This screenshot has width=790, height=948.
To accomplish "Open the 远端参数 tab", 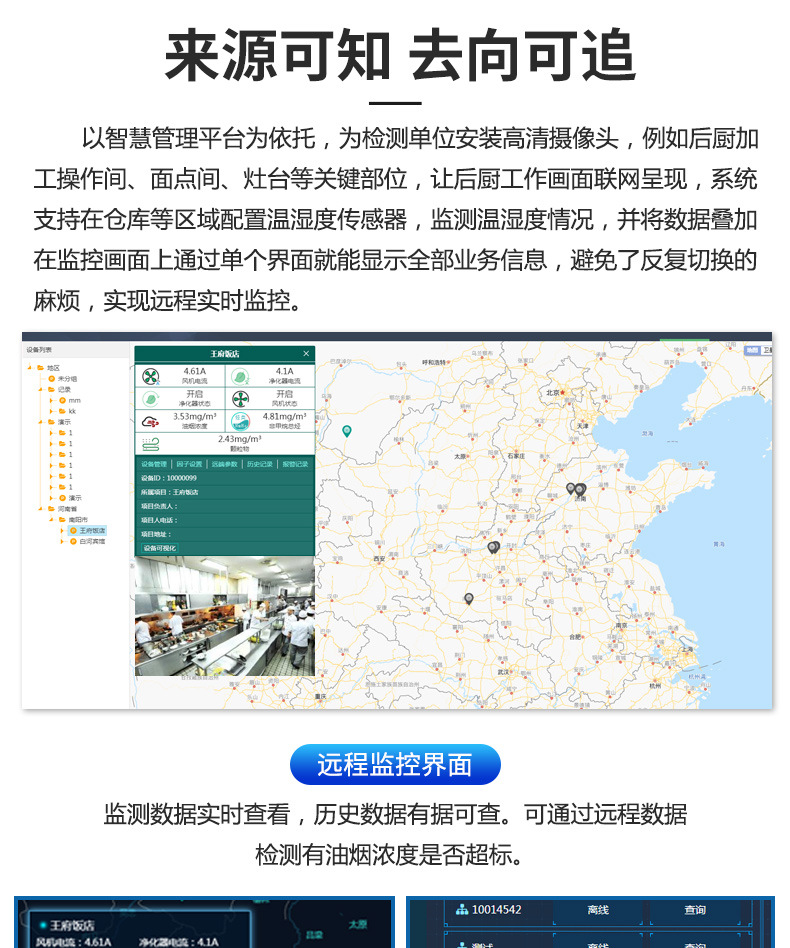I will point(224,464).
